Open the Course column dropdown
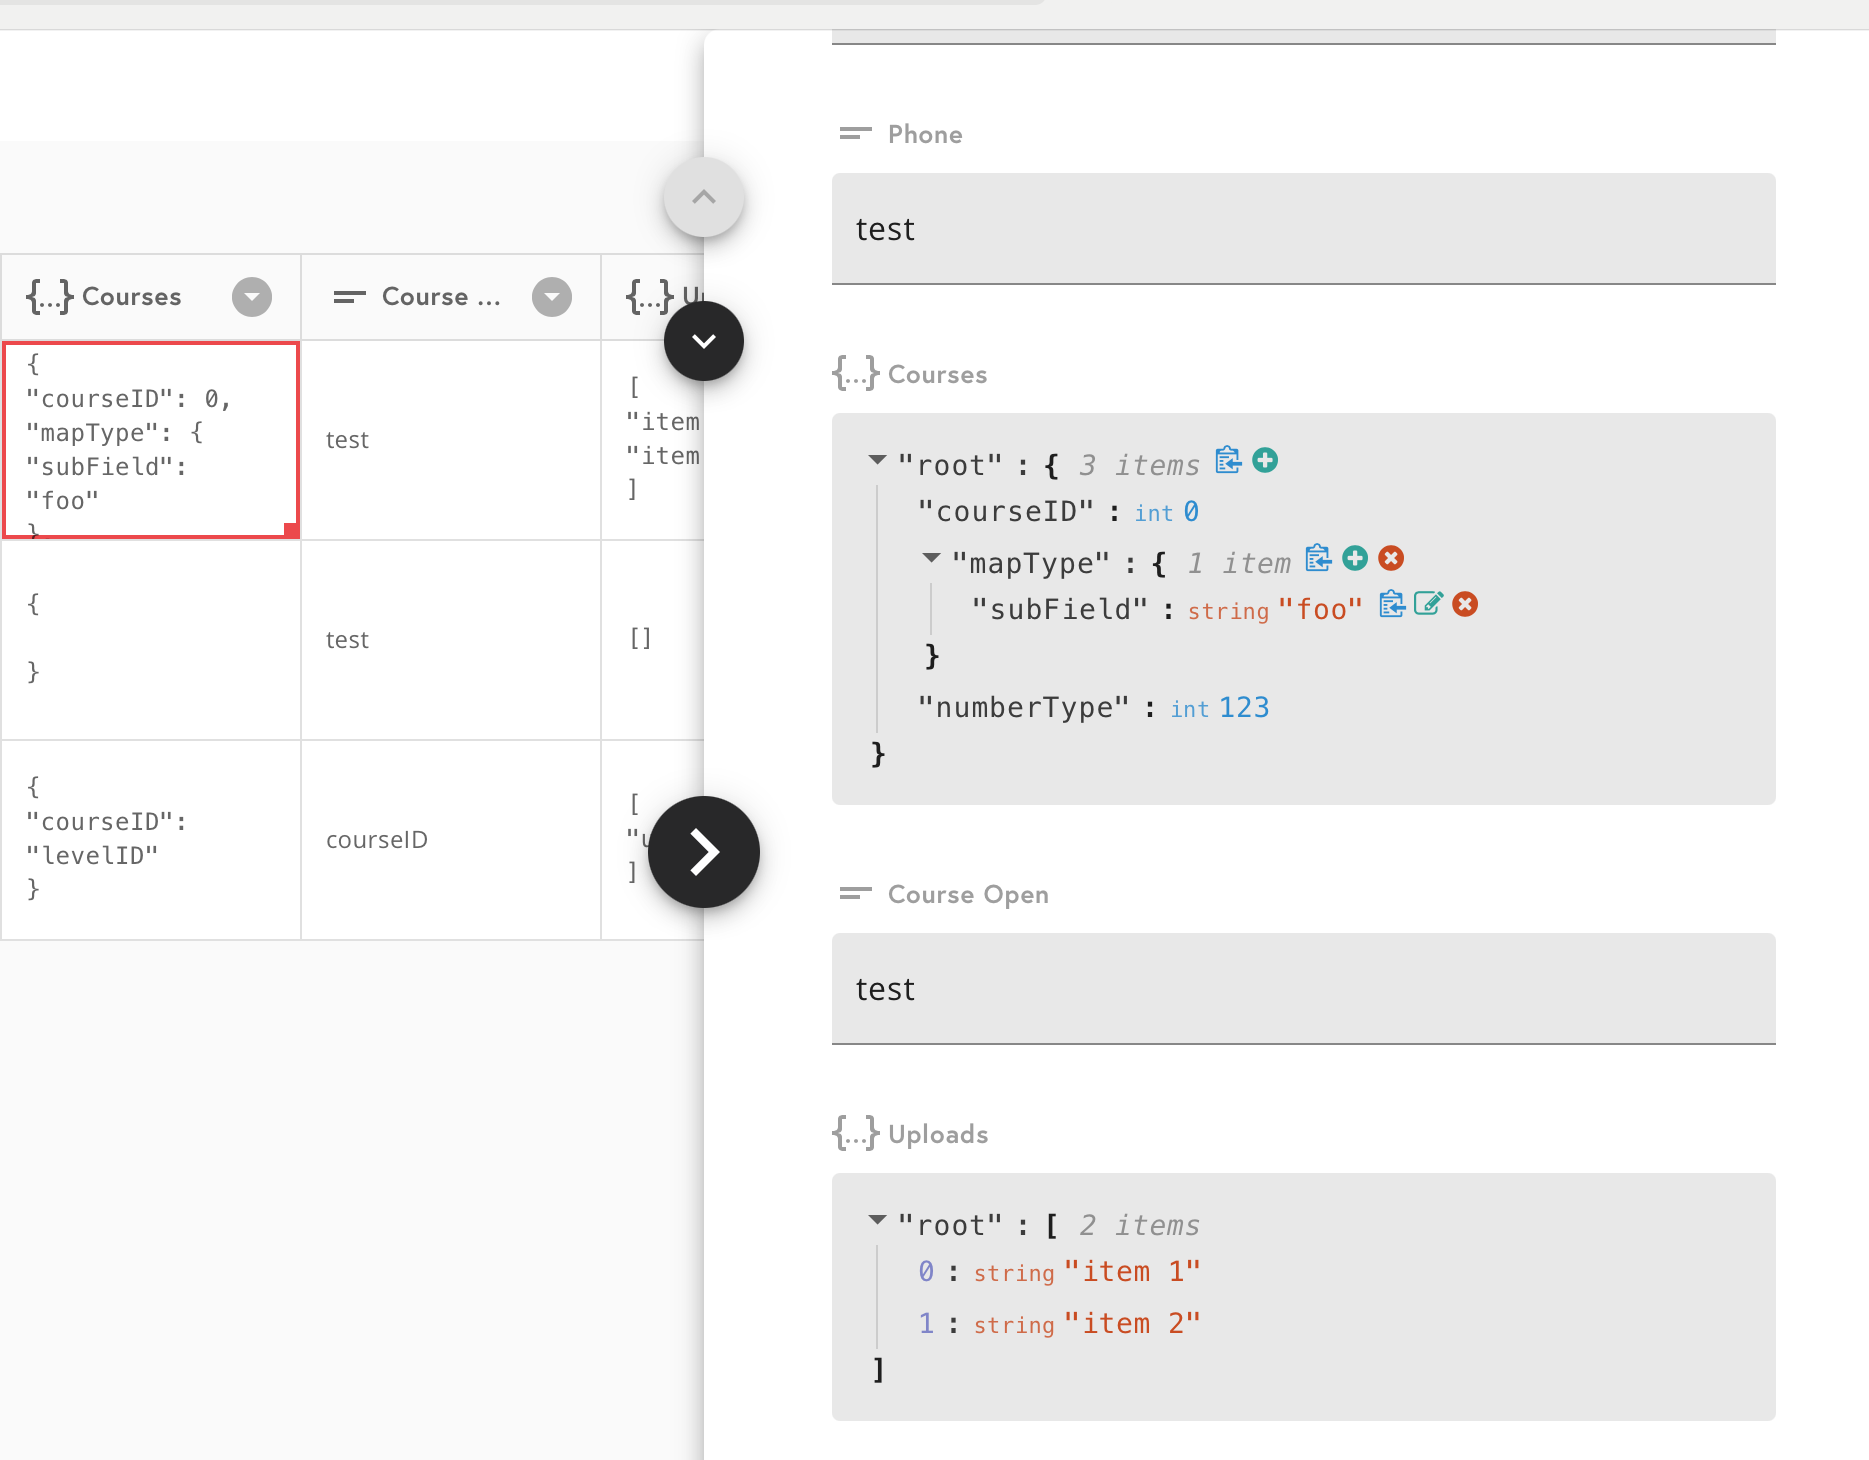 551,296
